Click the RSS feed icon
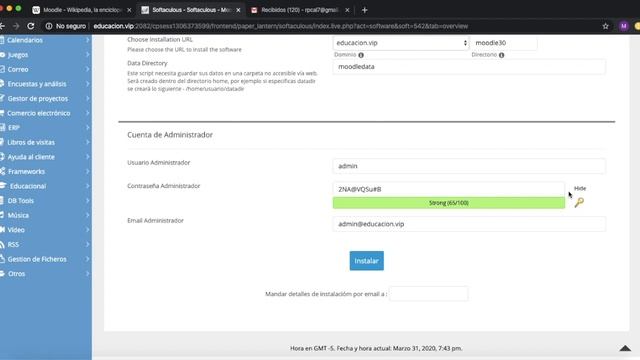The height and width of the screenshot is (360, 640). (2, 244)
